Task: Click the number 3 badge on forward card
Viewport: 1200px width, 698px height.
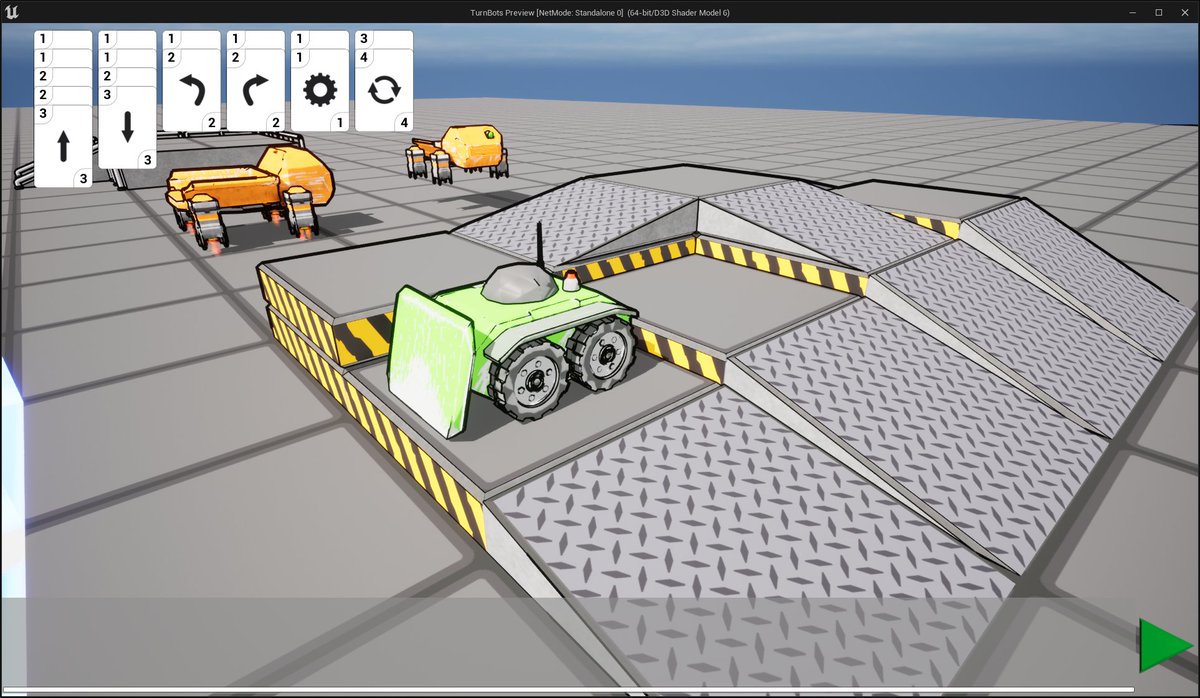Action: click(x=82, y=178)
